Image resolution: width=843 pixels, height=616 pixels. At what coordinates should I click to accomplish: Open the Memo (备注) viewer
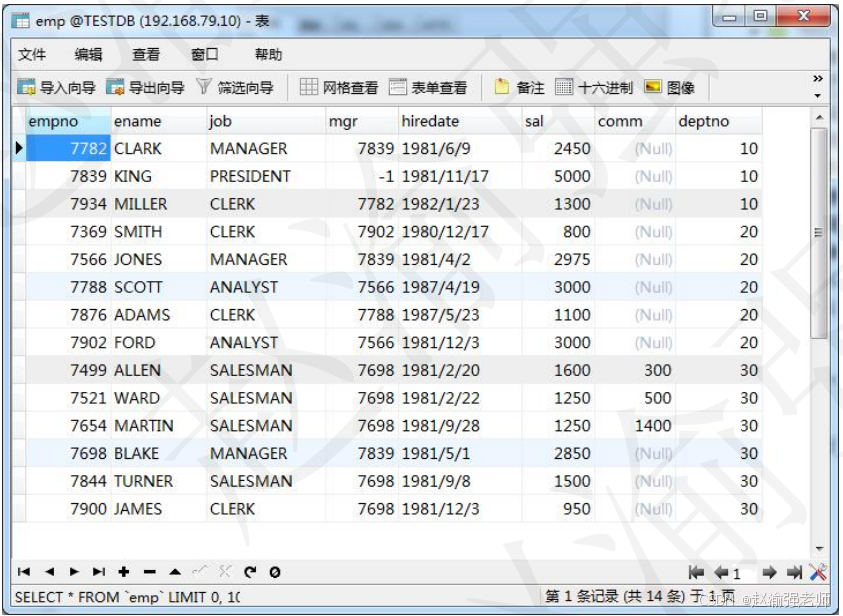[519, 87]
